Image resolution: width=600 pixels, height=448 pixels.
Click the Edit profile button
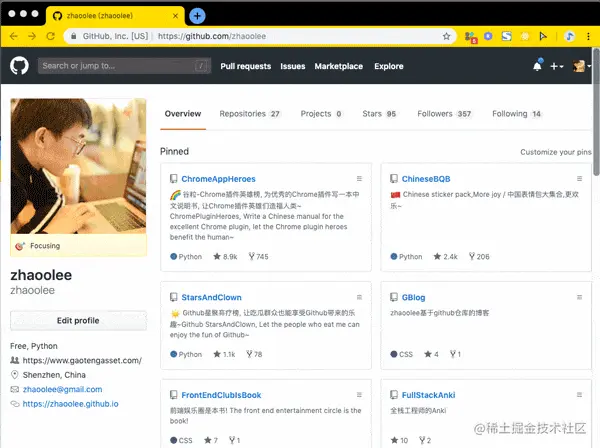point(78,321)
